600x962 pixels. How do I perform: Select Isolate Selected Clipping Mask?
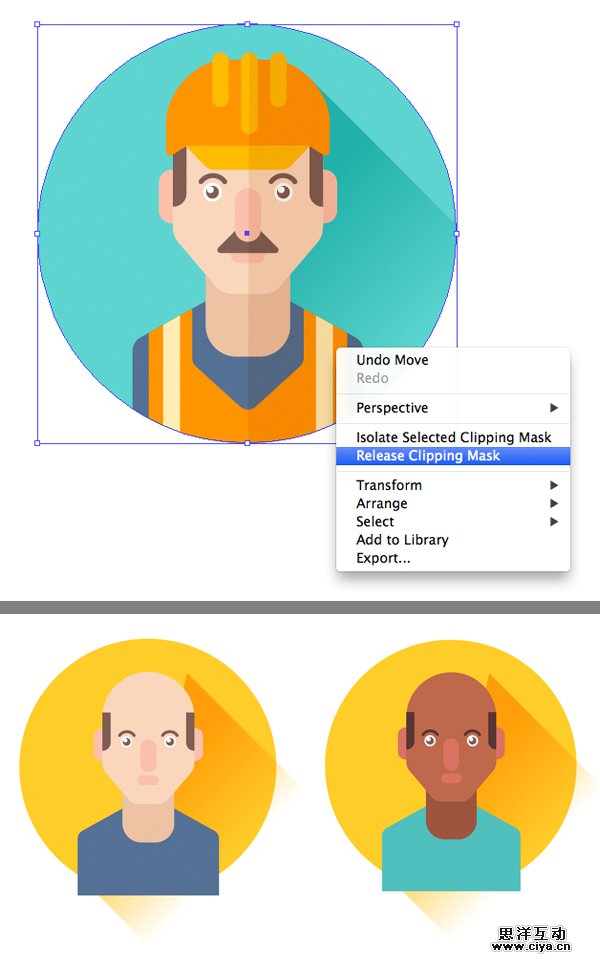pyautogui.click(x=453, y=437)
